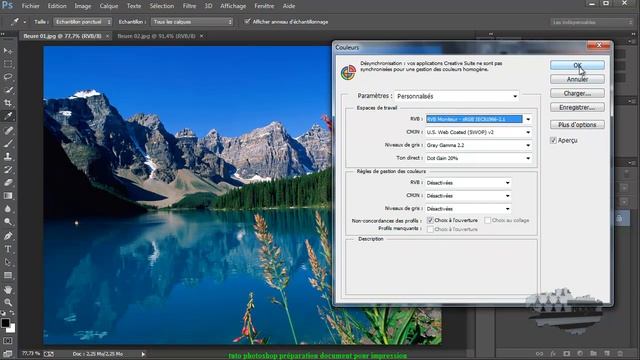This screenshot has width=640, height=360.
Task: Select the Gradient tool
Action: (8, 196)
